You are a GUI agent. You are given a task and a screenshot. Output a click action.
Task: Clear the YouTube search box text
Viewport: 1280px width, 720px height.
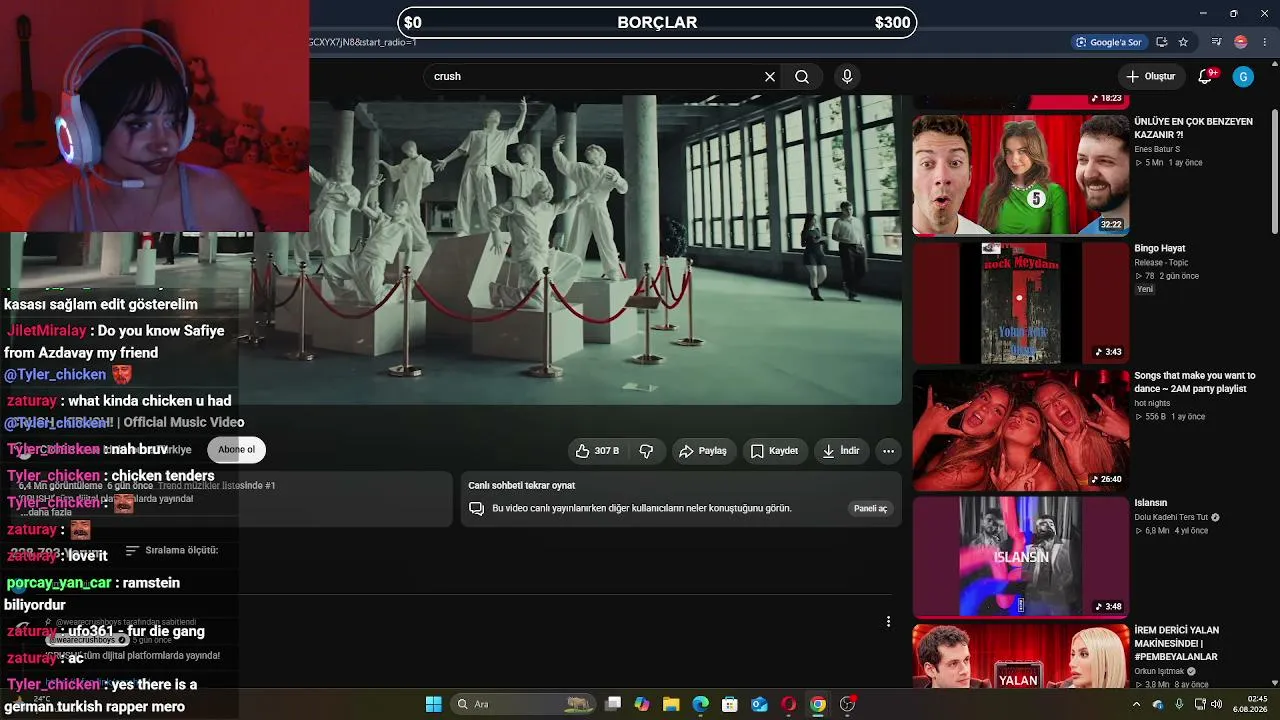click(770, 76)
